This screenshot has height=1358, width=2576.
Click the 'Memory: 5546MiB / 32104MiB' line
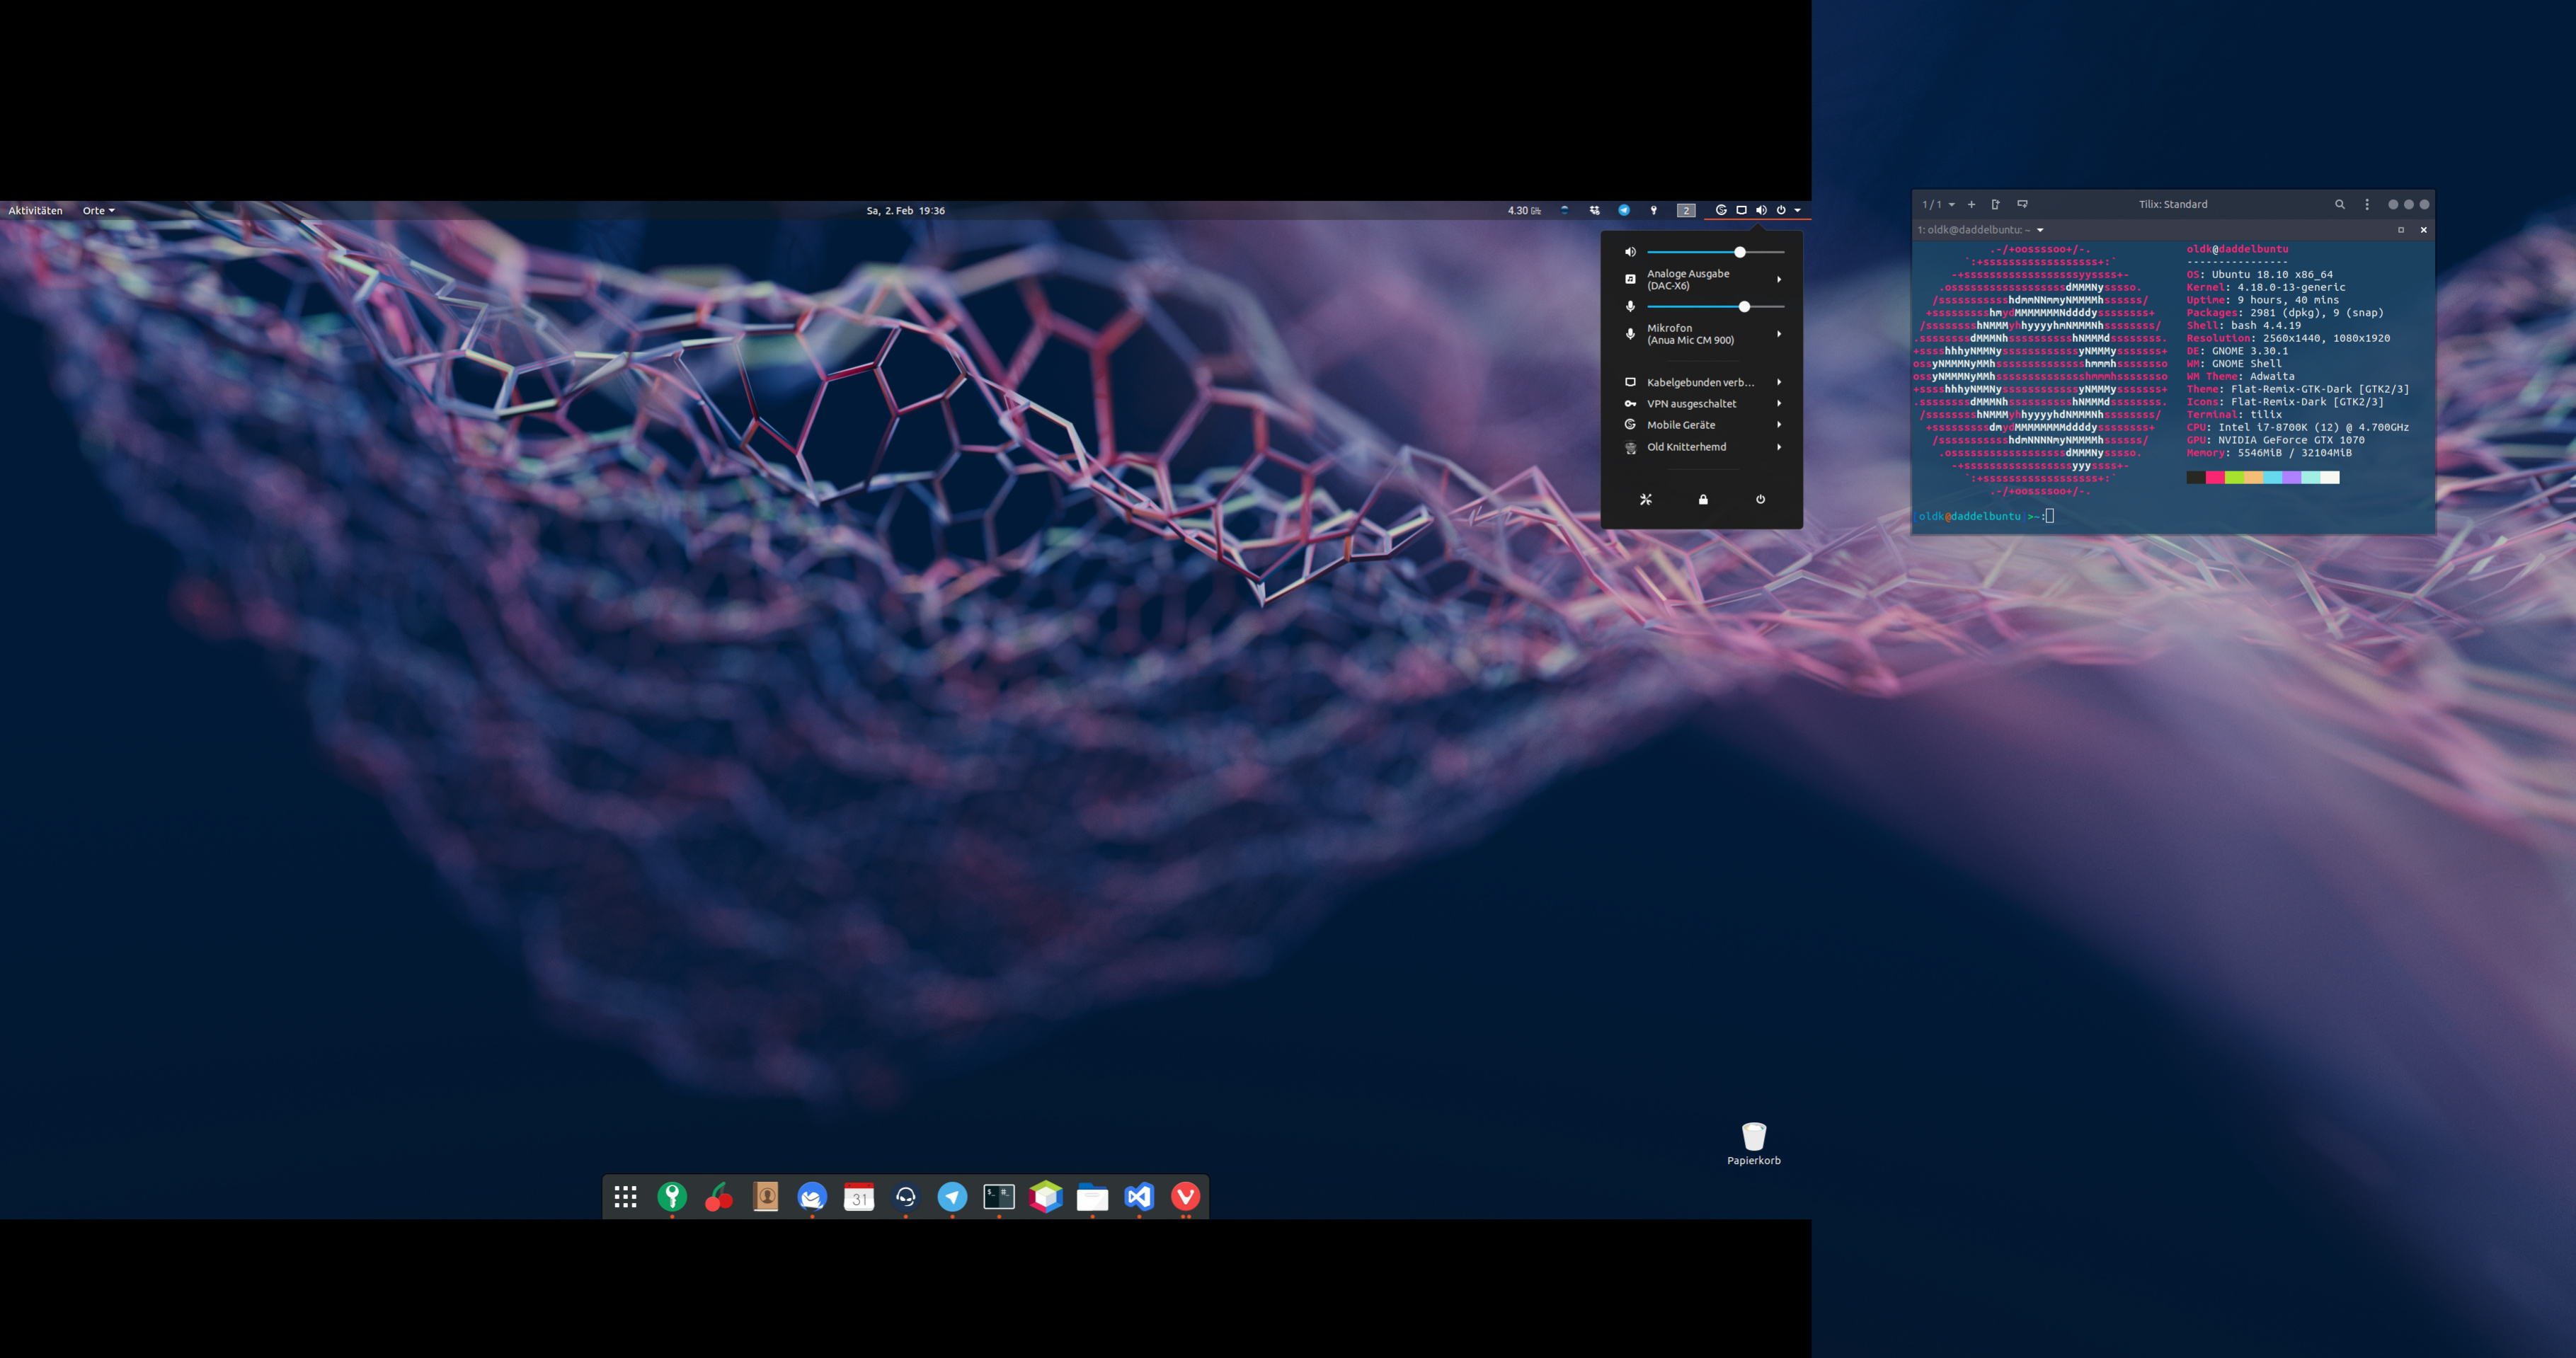2269,453
